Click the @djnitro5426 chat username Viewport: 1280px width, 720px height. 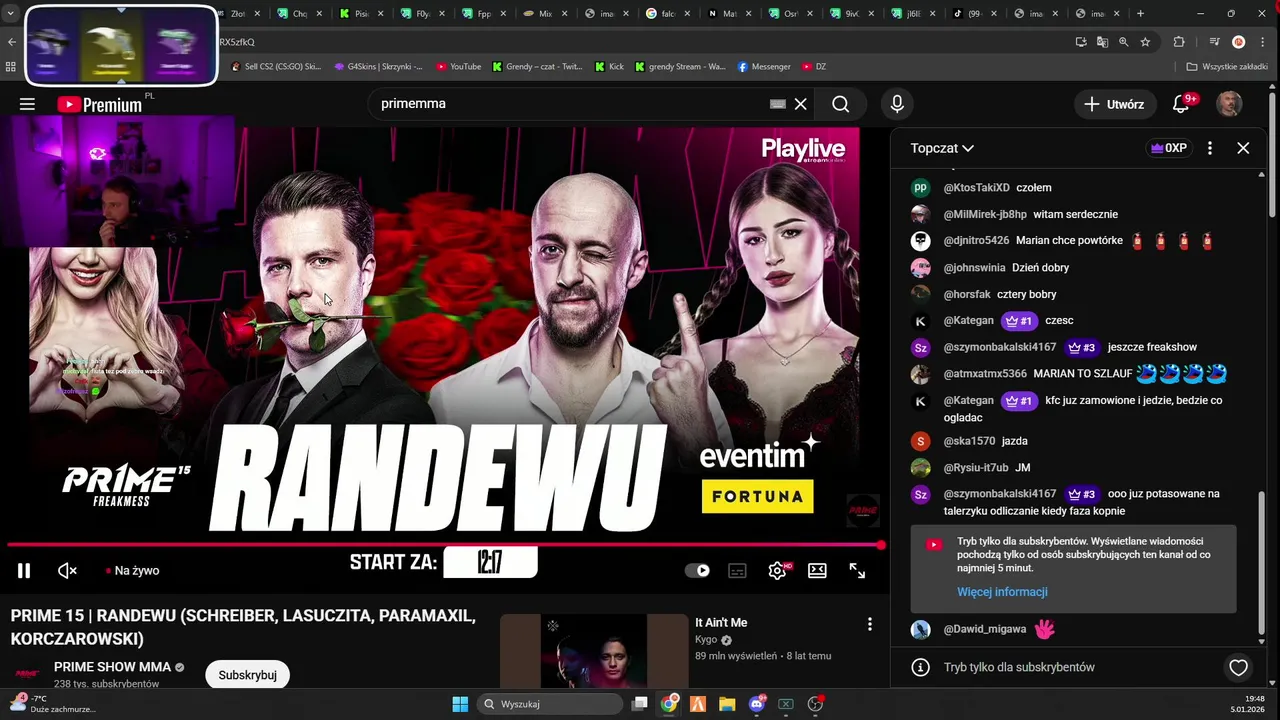[x=976, y=241]
